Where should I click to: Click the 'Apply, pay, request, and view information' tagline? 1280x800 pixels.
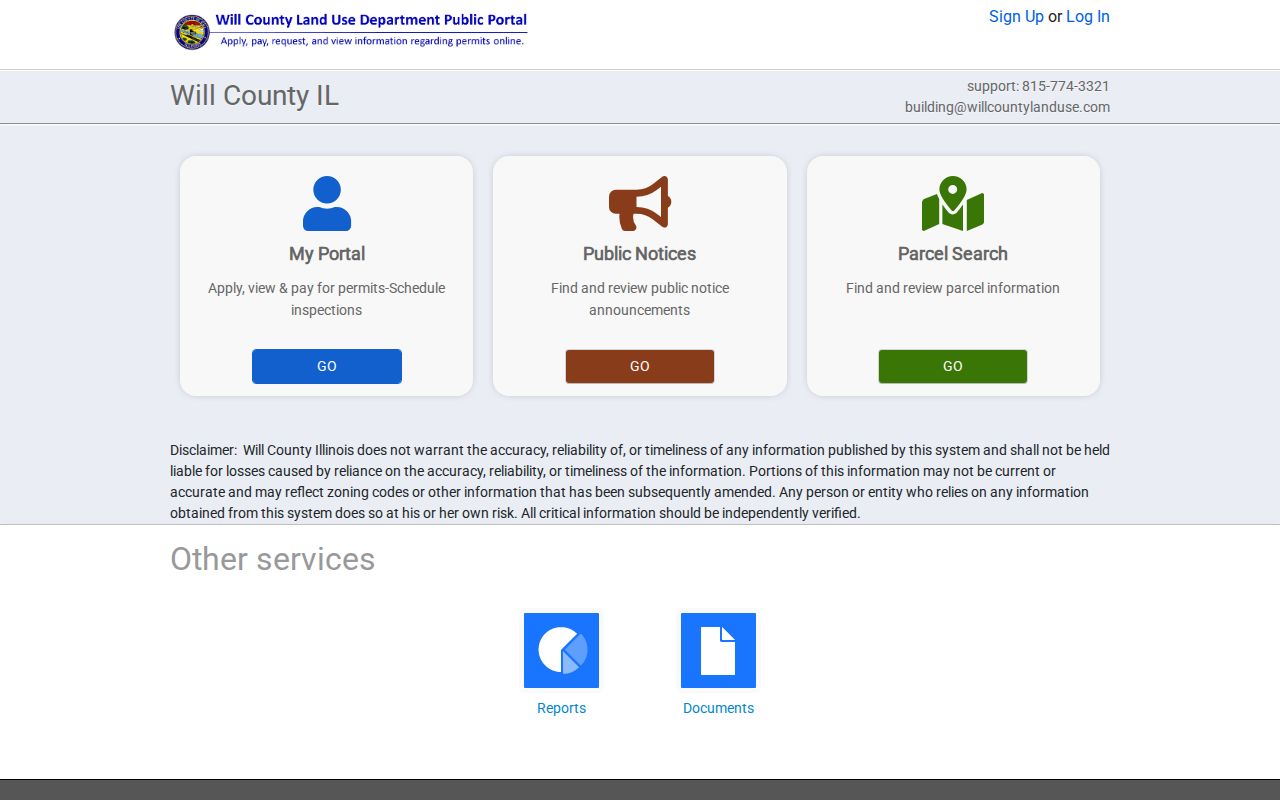372,41
